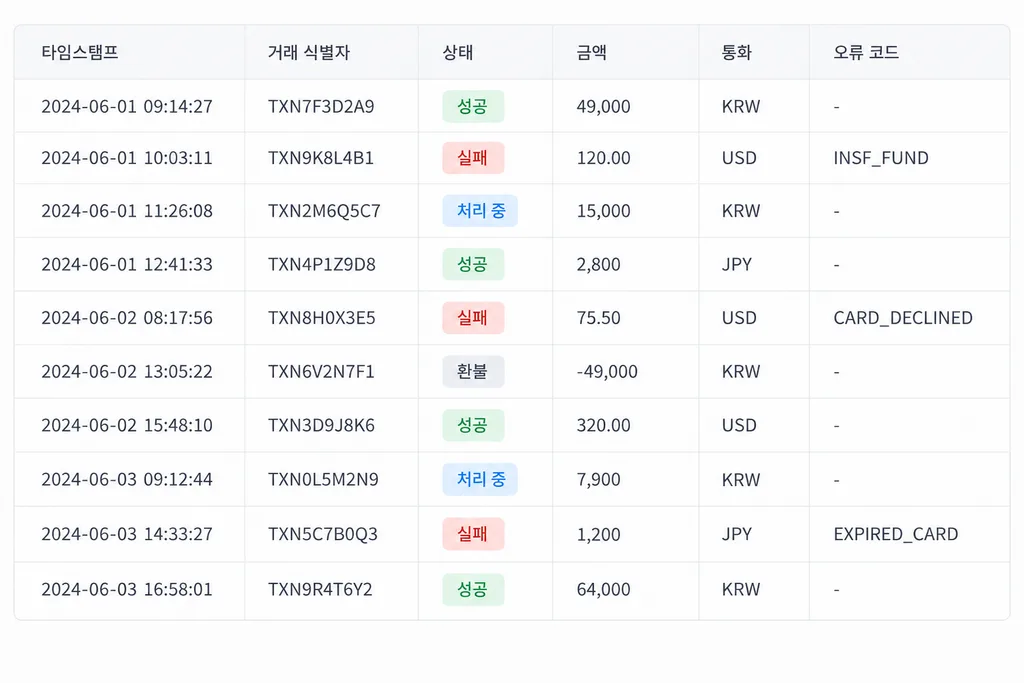Click 성공 badge in TXN3D9J8K6 row
This screenshot has width=1024, height=683.
473,425
